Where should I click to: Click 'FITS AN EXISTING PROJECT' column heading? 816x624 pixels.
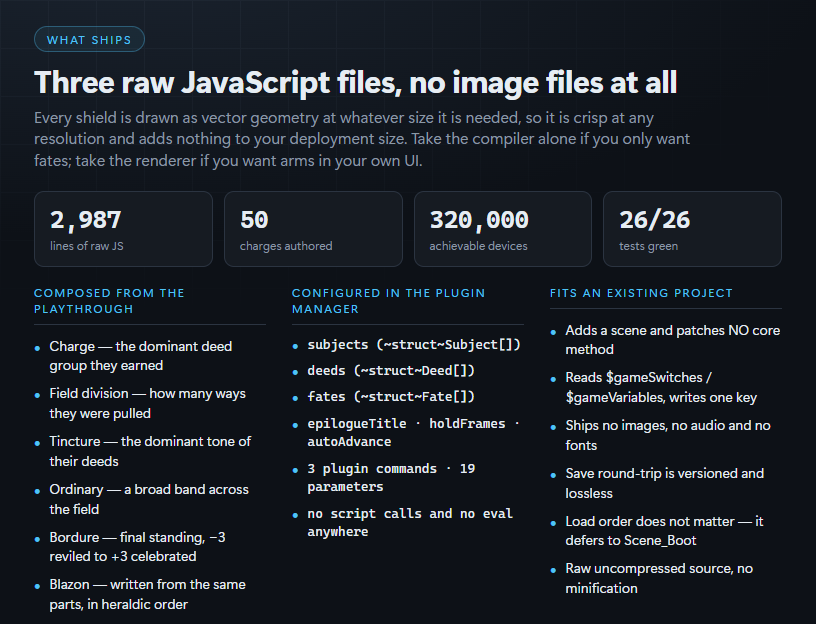tap(641, 293)
